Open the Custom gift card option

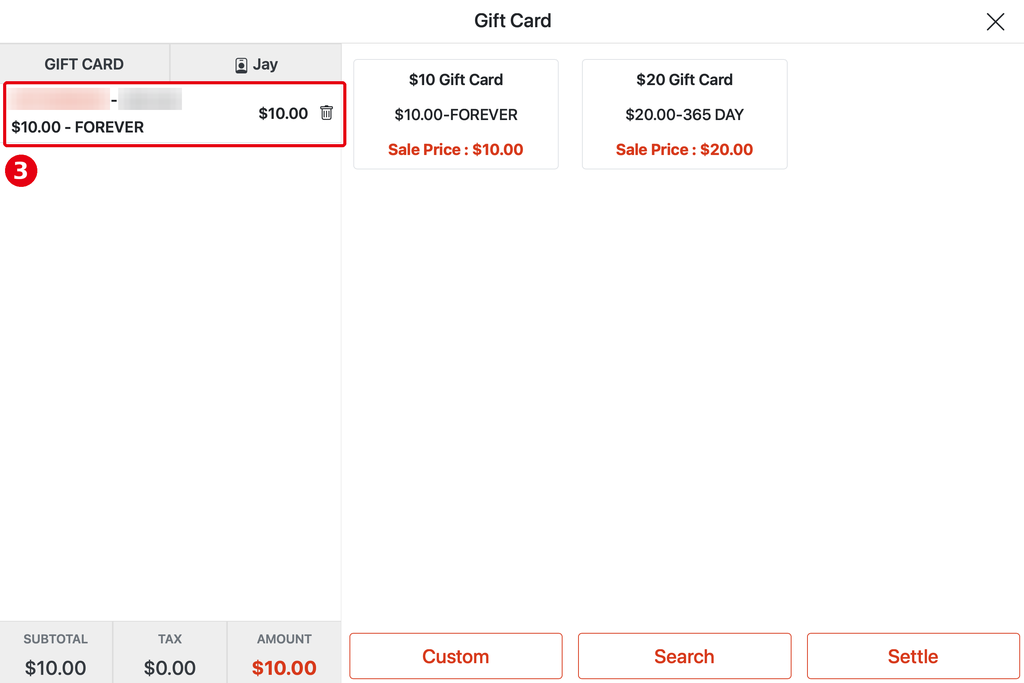(x=456, y=656)
